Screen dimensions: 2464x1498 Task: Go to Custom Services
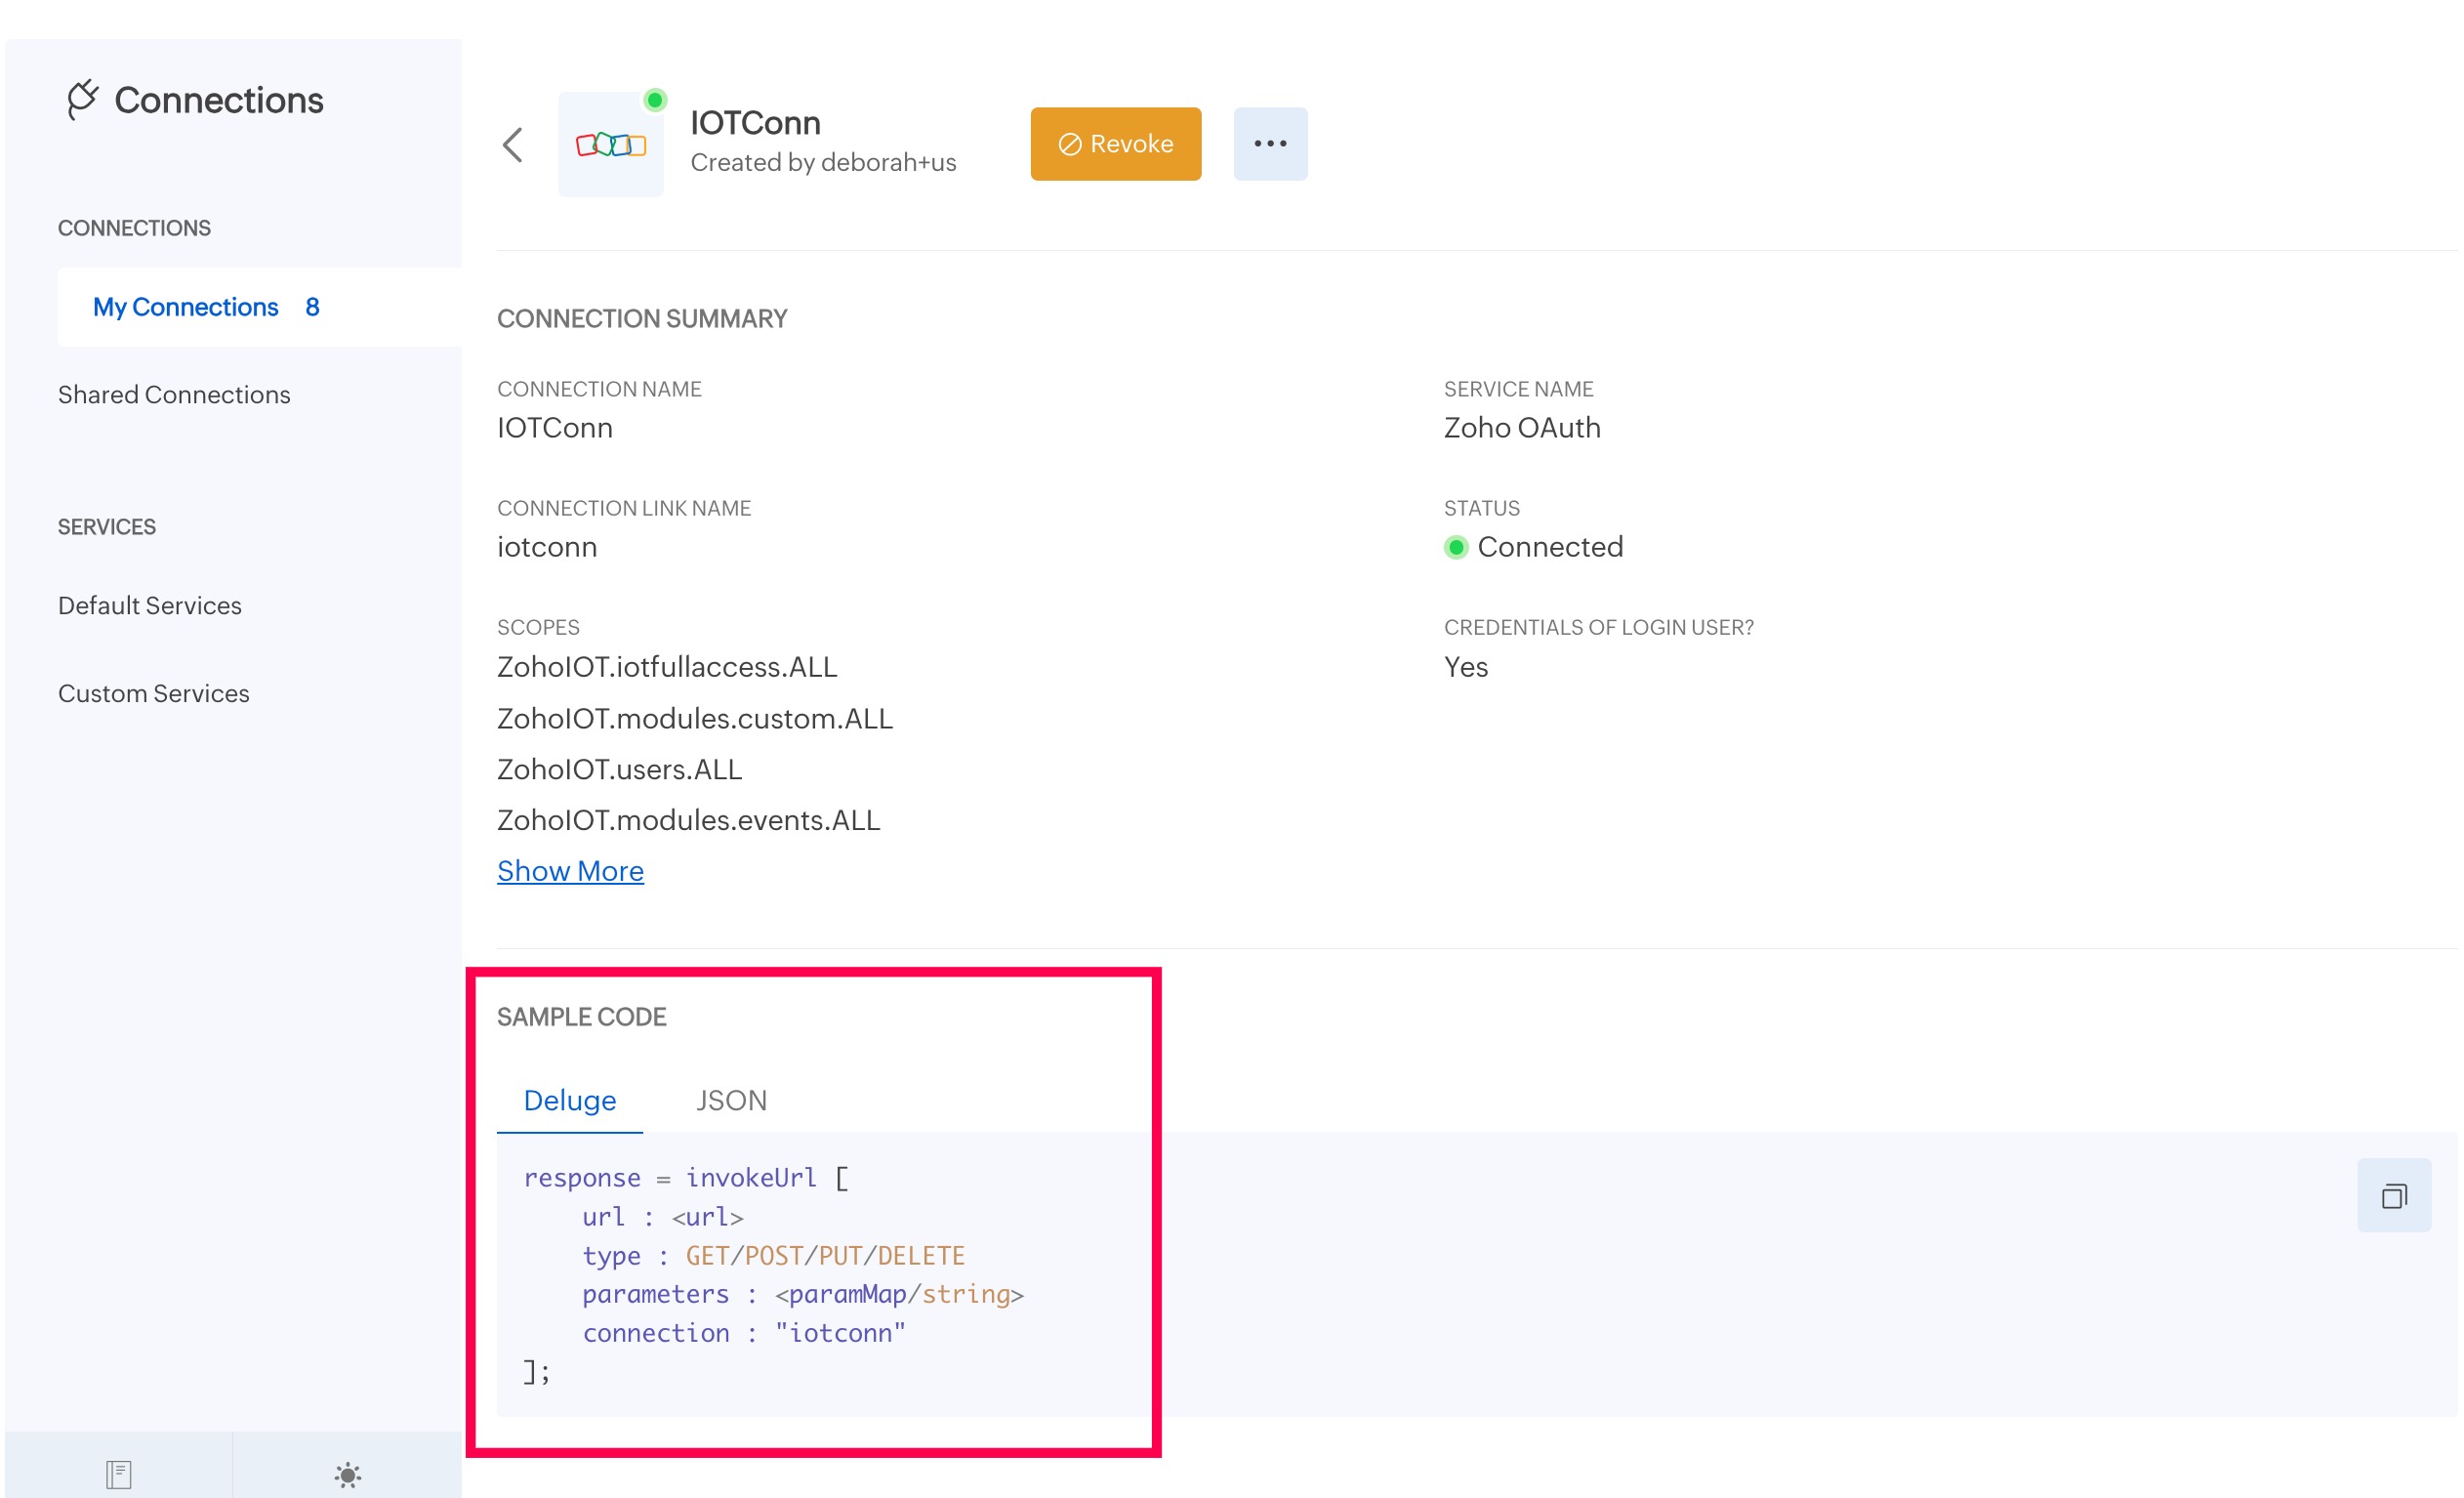[x=153, y=694]
